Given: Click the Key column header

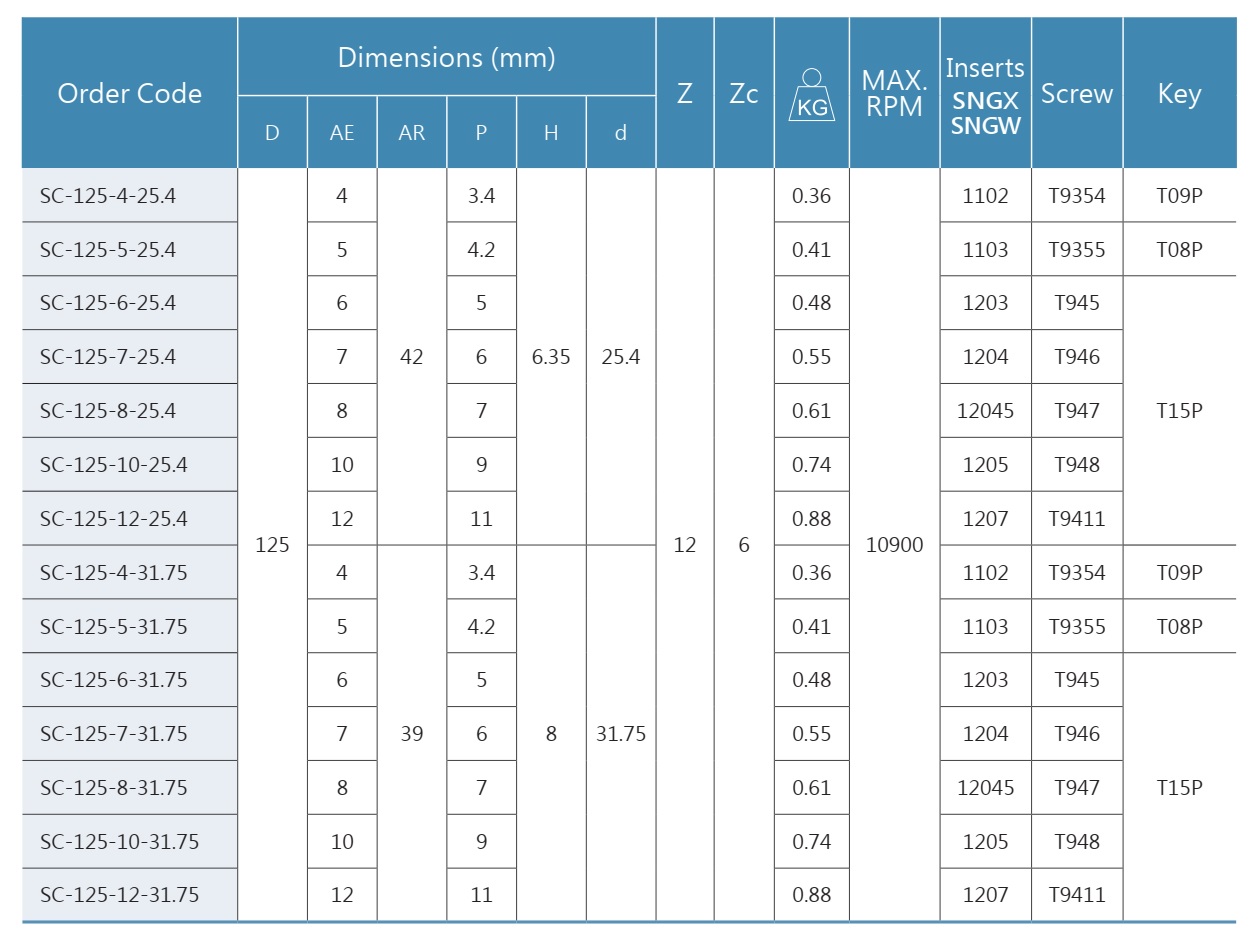Looking at the screenshot, I should pyautogui.click(x=1179, y=94).
